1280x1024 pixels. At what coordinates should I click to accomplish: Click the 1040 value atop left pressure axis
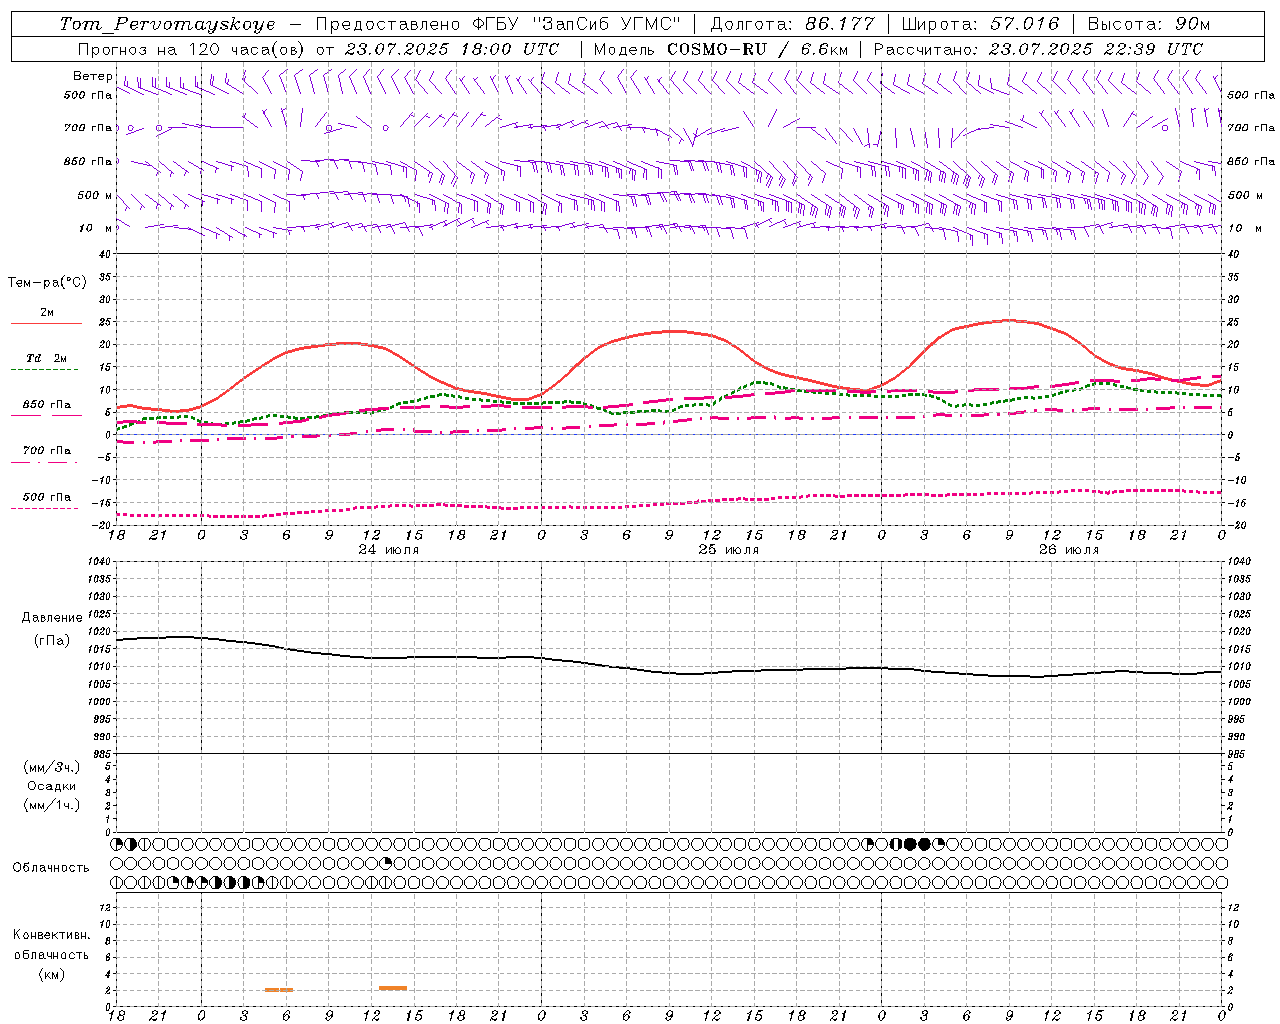(100, 562)
